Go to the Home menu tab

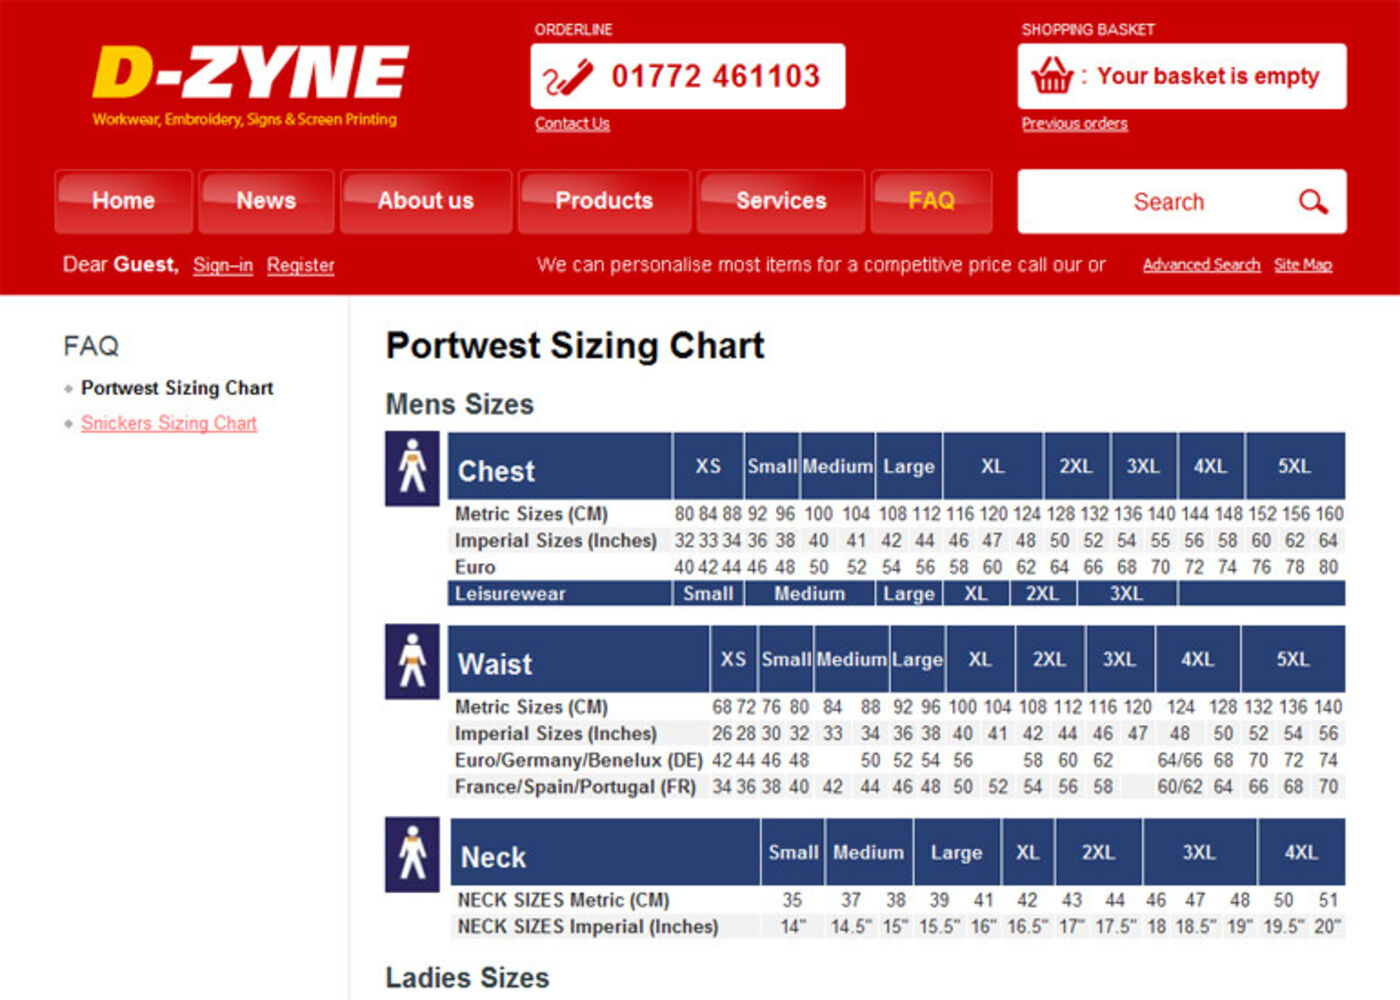124,201
